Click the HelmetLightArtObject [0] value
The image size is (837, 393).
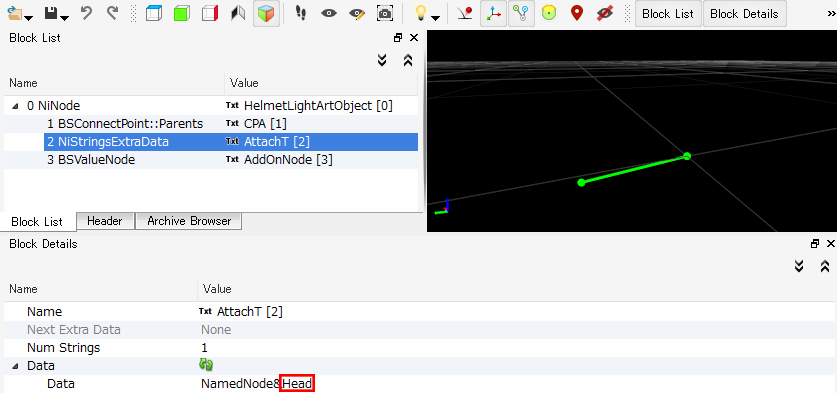coord(318,106)
